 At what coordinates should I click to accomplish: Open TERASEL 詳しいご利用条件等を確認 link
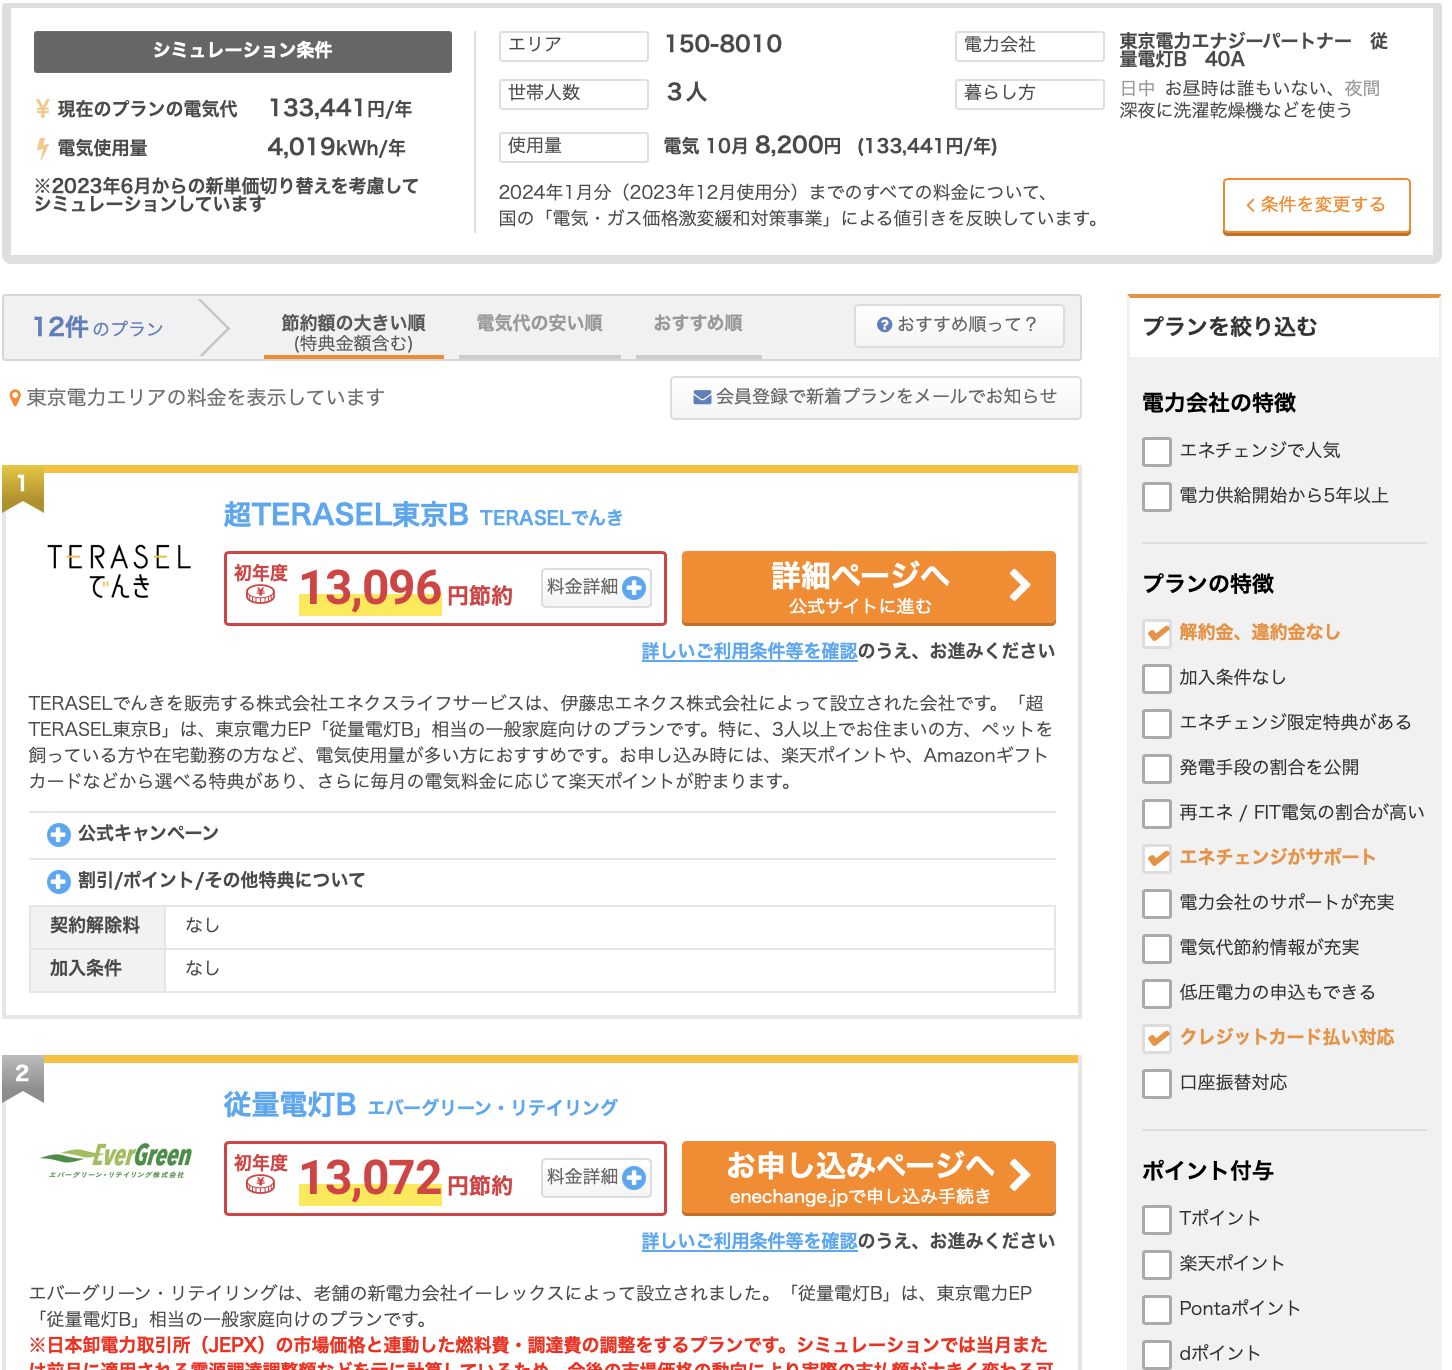pyautogui.click(x=749, y=651)
